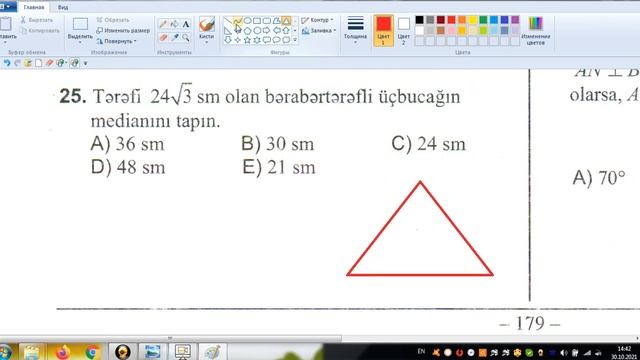640x360 pixels.
Task: Choose the Left arrow shape
Action: (x=277, y=31)
